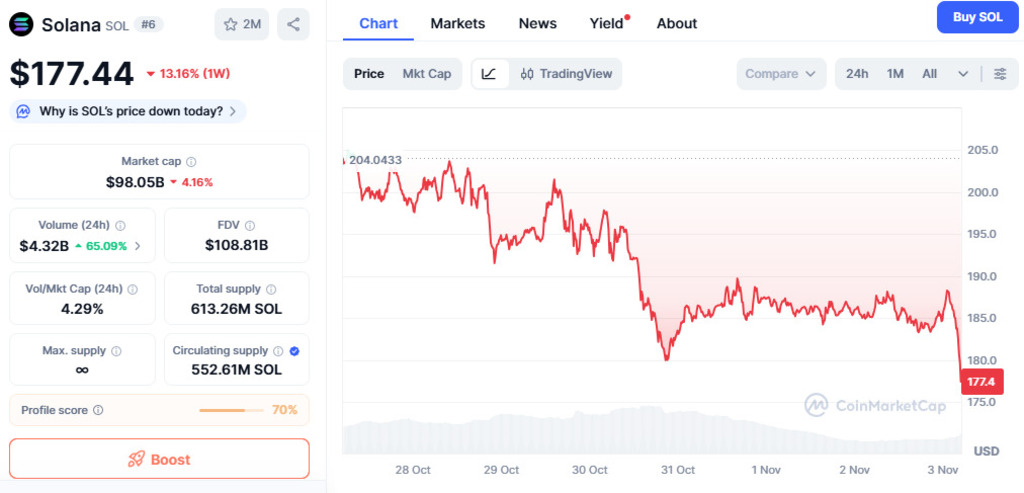This screenshot has width=1024, height=493.
Task: Toggle chart to Price view
Action: pyautogui.click(x=369, y=74)
